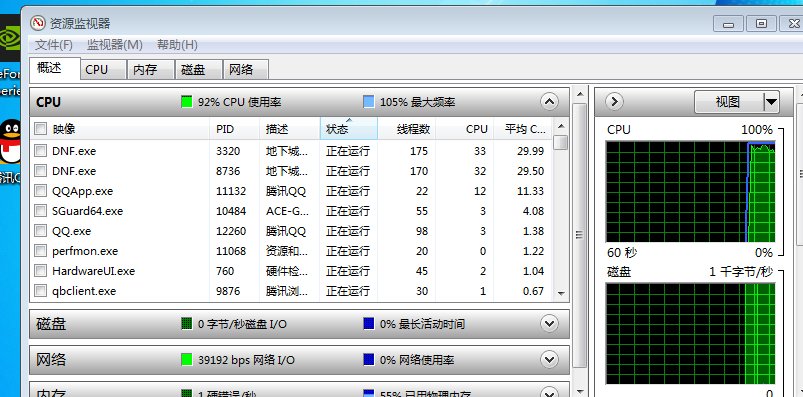The width and height of the screenshot is (803, 397).
Task: Expand the 内存 section chevron
Action: pos(549,393)
